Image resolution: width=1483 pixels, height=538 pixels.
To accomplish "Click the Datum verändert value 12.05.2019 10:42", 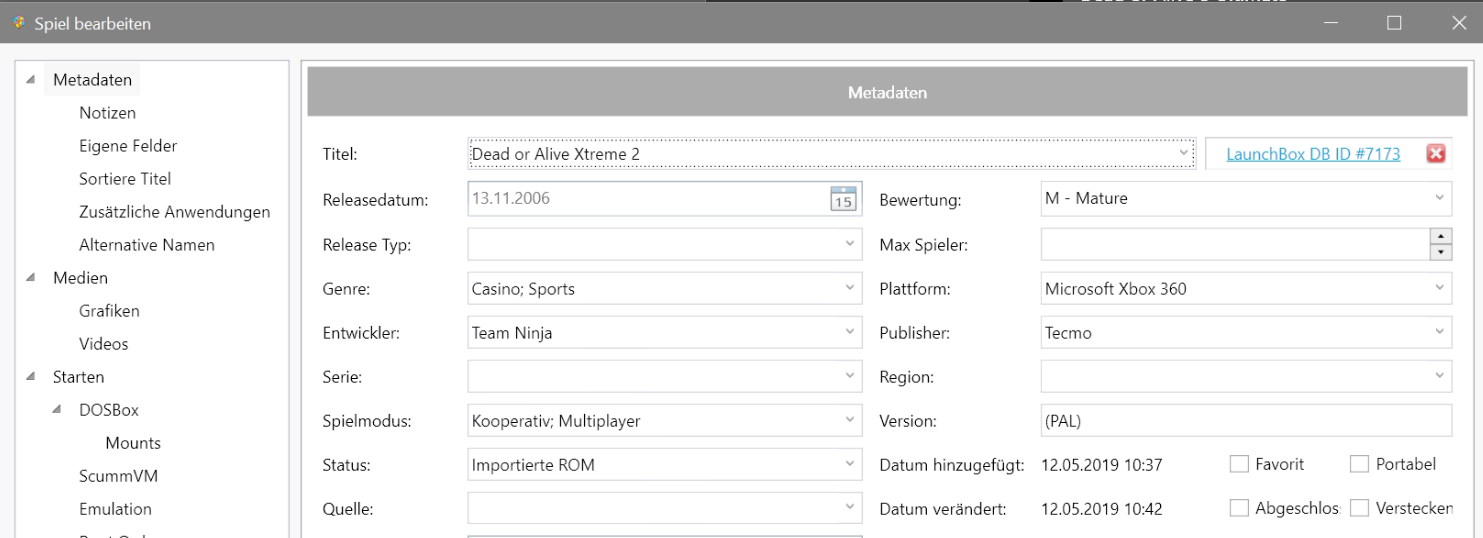I will [1101, 508].
